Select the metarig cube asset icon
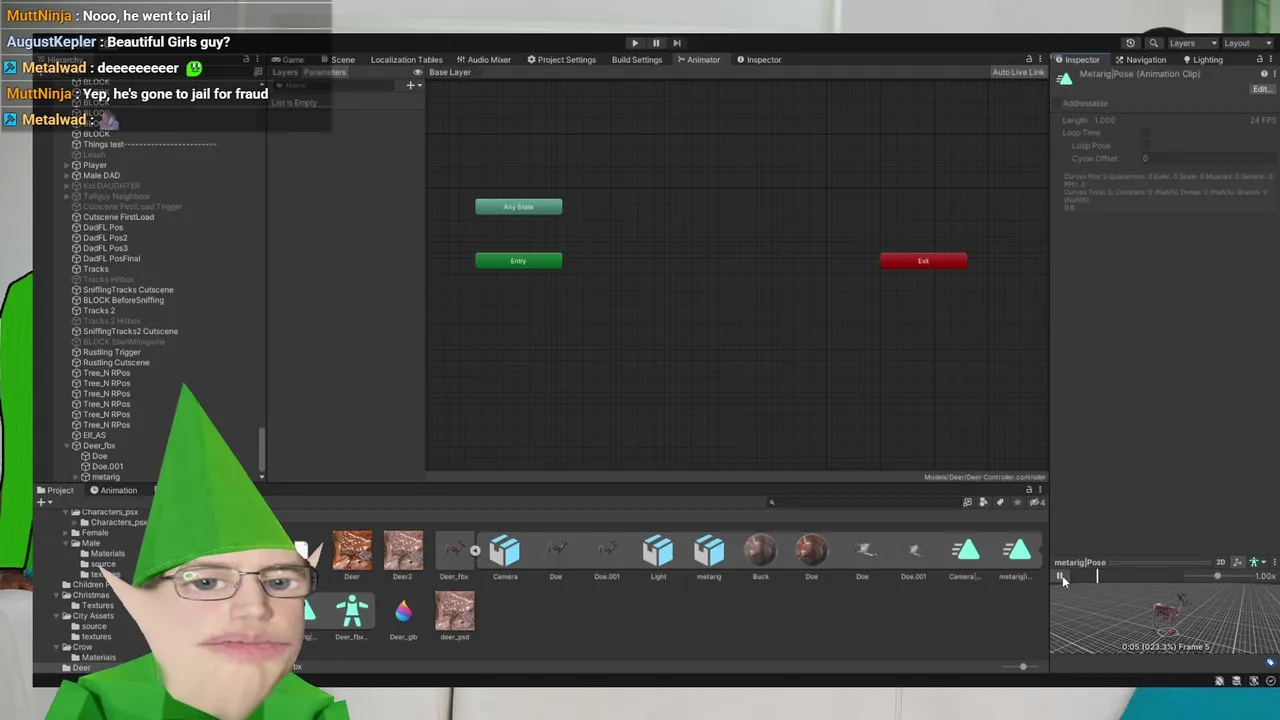 709,550
